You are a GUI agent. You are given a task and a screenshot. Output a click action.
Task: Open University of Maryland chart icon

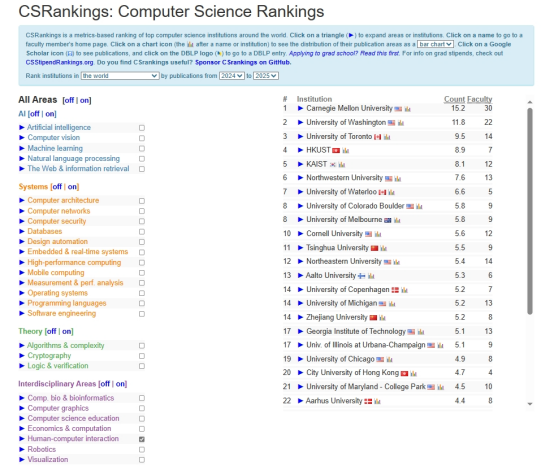click(440, 388)
